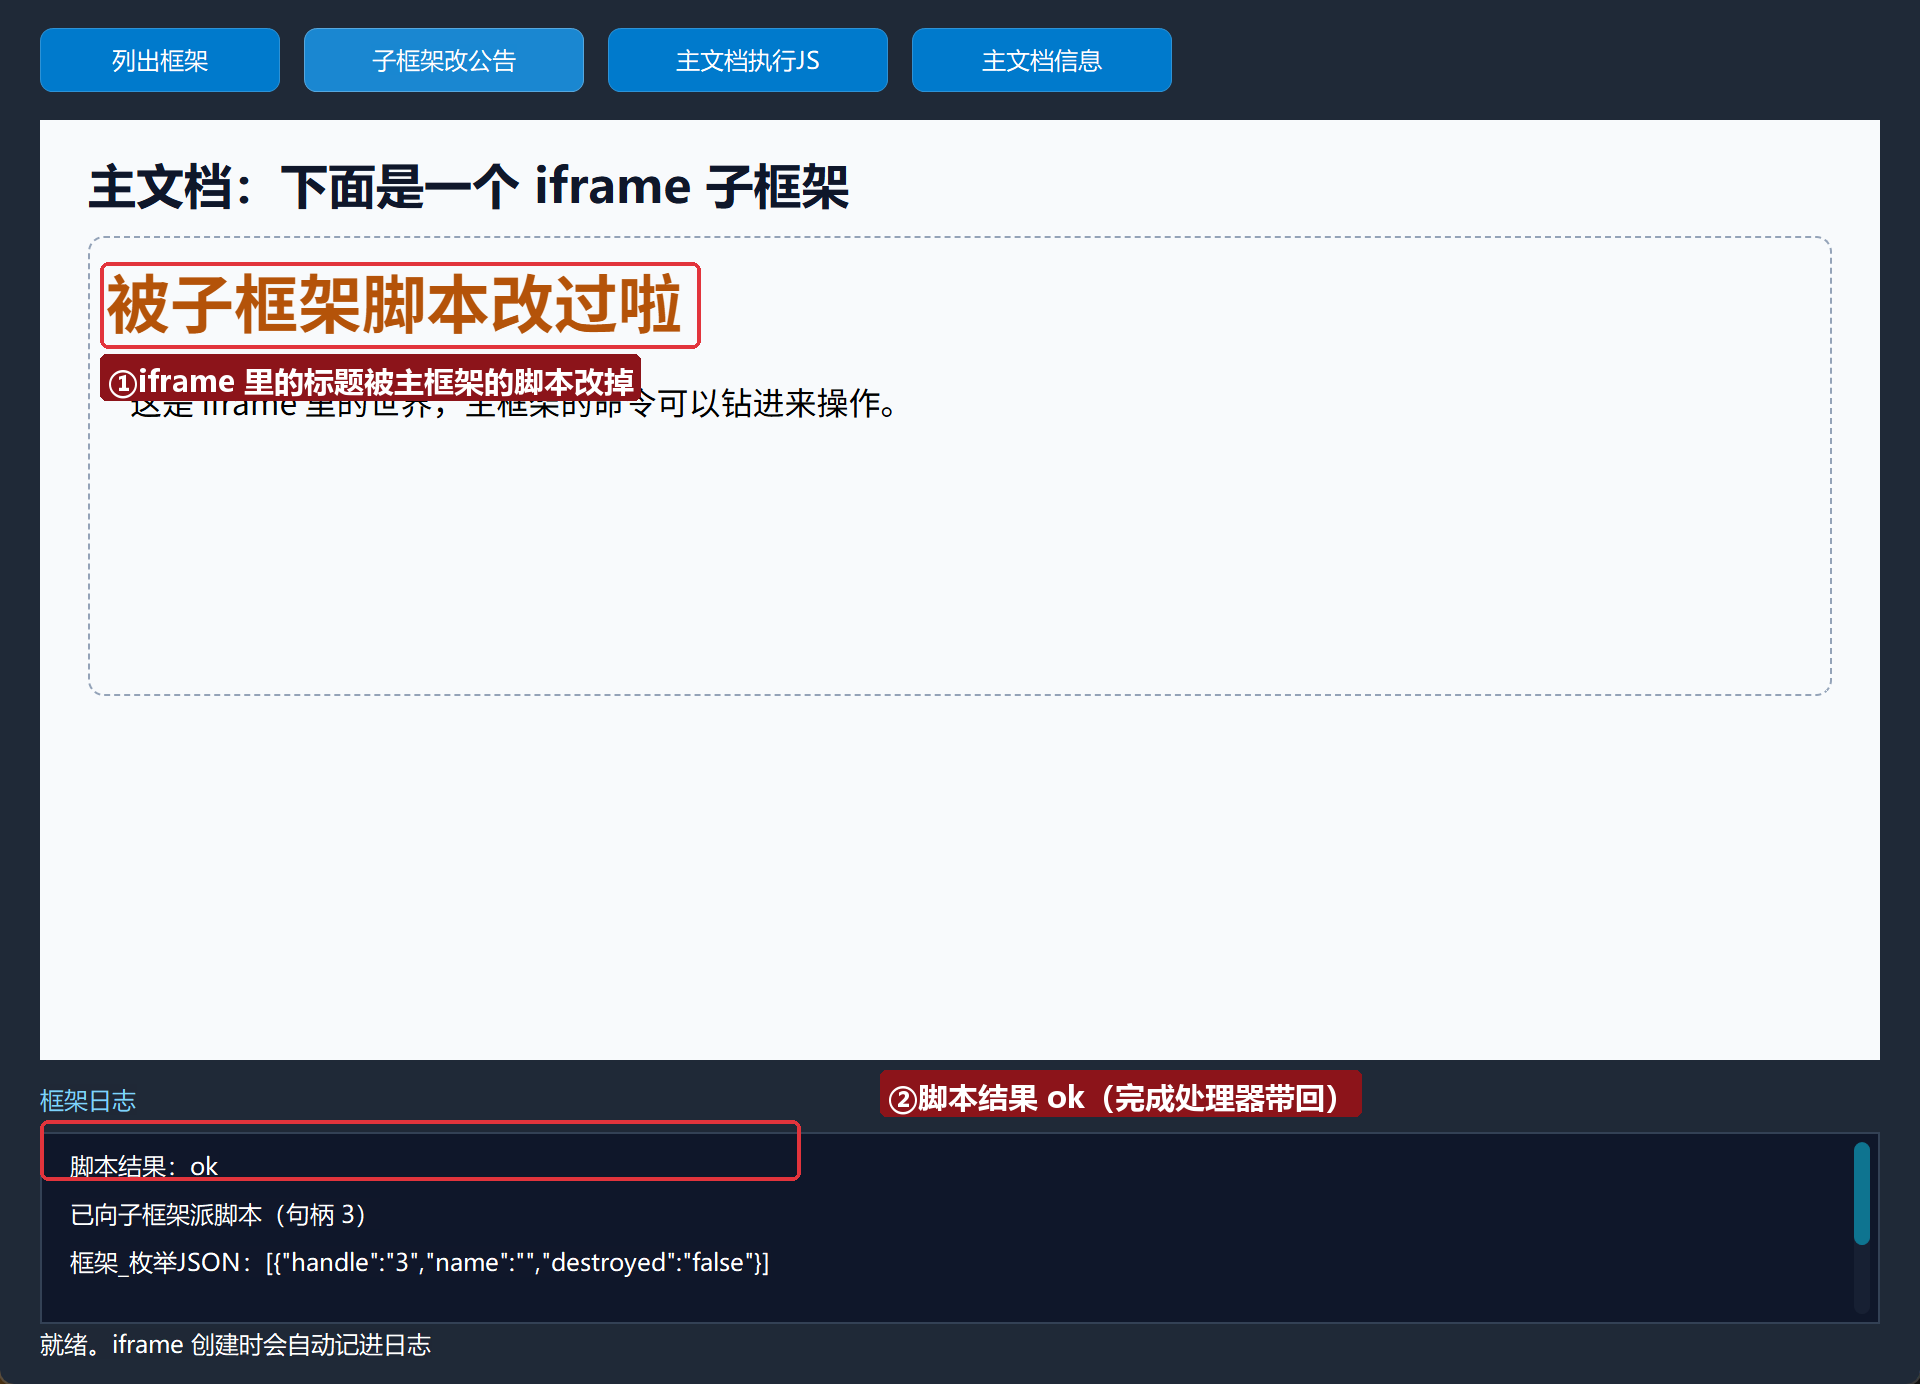The image size is (1920, 1384).
Task: Click the iframe paragraph ending 可以钻进来操作
Action: pyautogui.click(x=515, y=405)
